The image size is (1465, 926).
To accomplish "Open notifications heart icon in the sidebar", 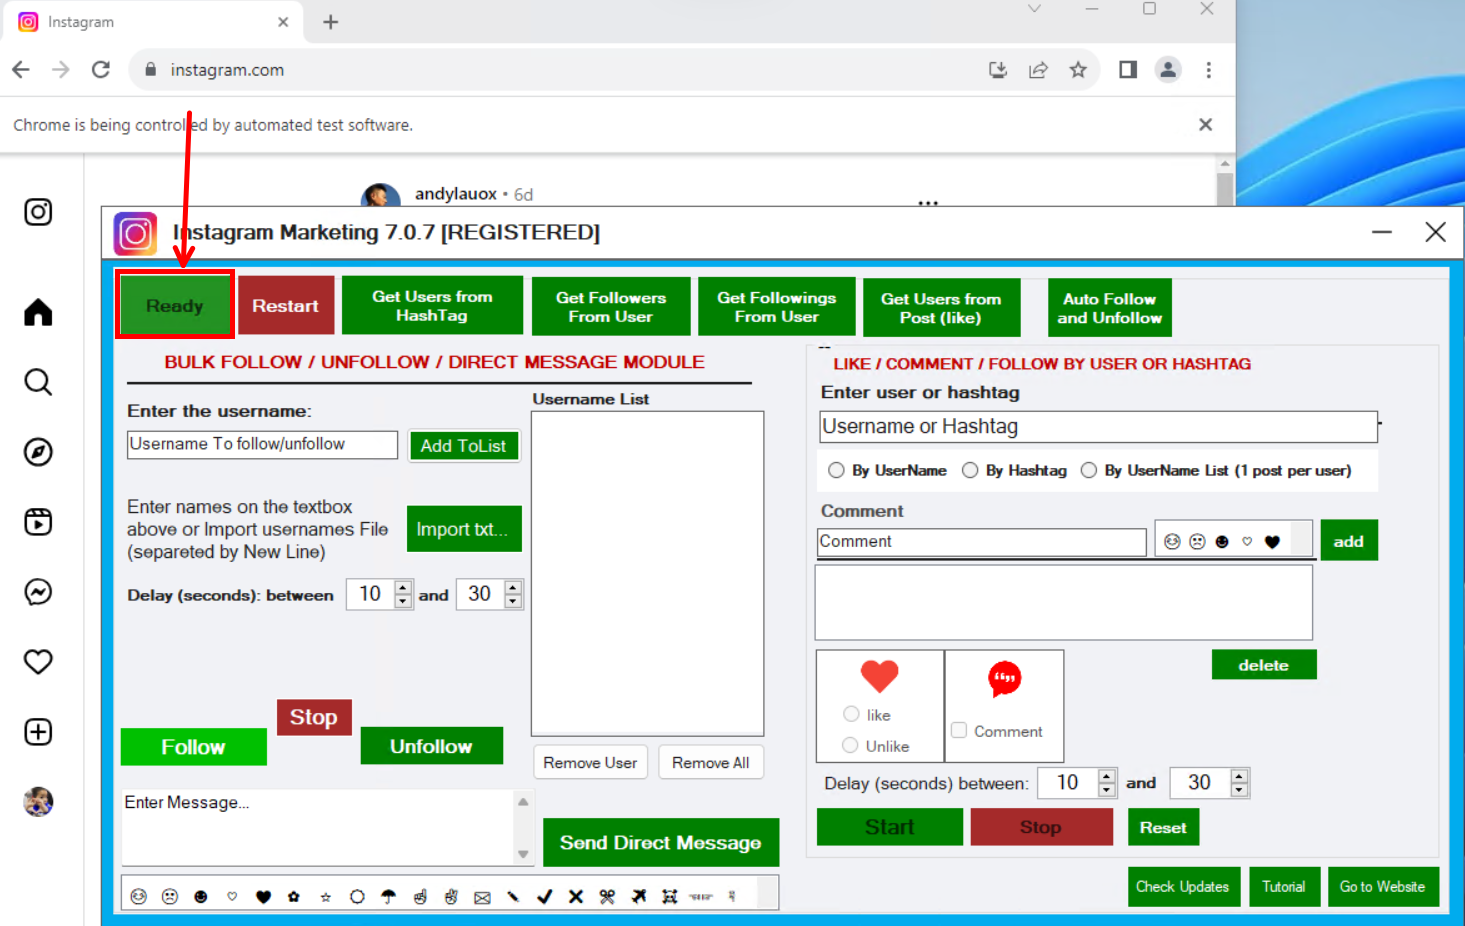I will coord(38,662).
